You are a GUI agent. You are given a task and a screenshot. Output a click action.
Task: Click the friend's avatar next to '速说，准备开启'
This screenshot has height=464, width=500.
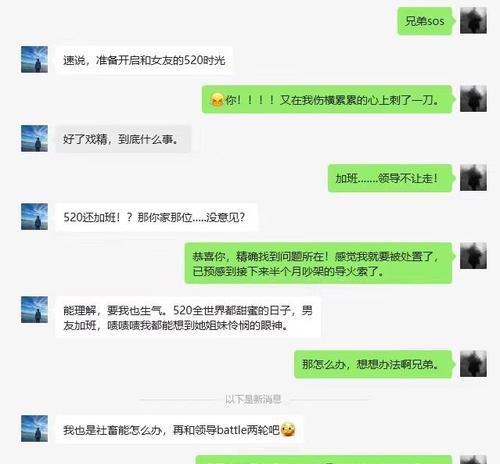click(34, 59)
